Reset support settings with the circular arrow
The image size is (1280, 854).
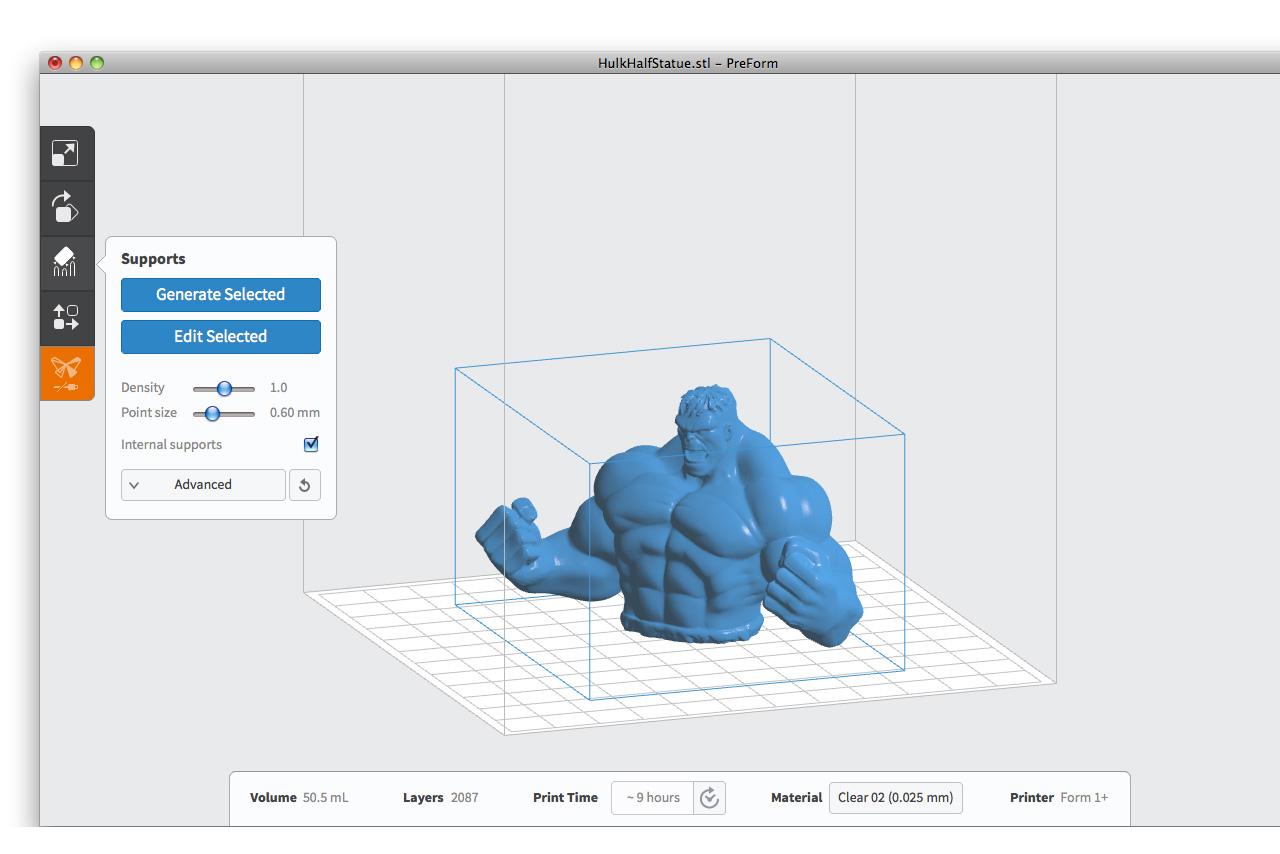[x=305, y=485]
